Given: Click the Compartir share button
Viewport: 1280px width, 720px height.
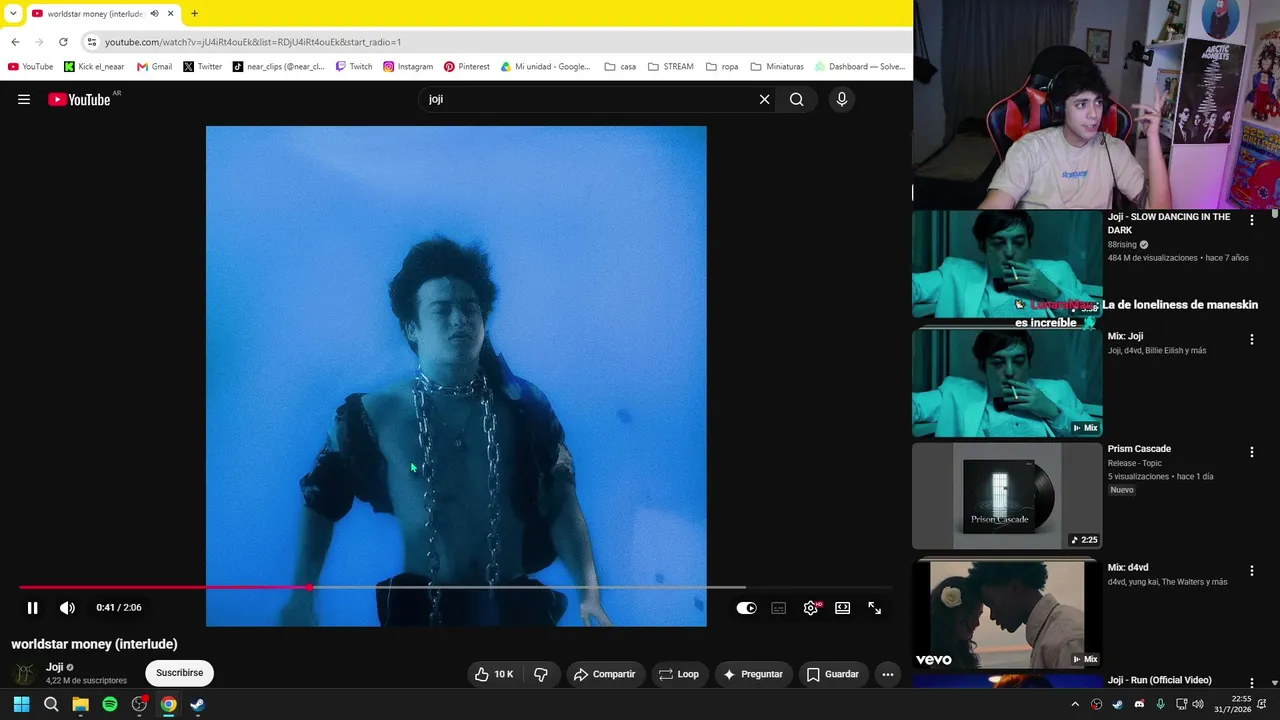Looking at the screenshot, I should point(604,674).
